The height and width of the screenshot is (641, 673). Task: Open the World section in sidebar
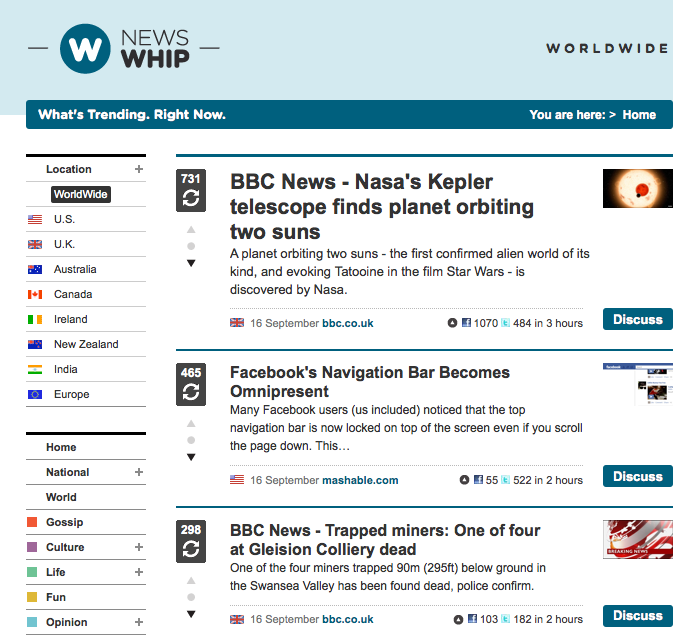tap(61, 497)
